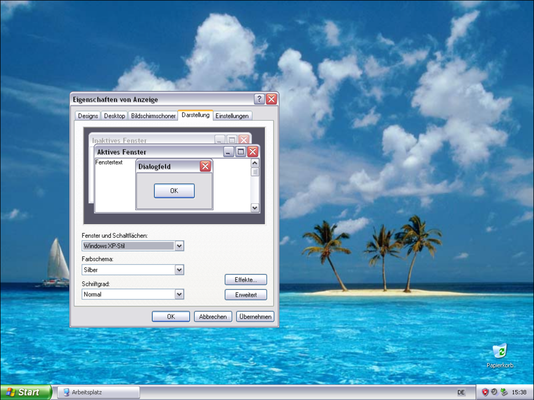
Task: Select the Darstellung tab
Action: pos(195,115)
